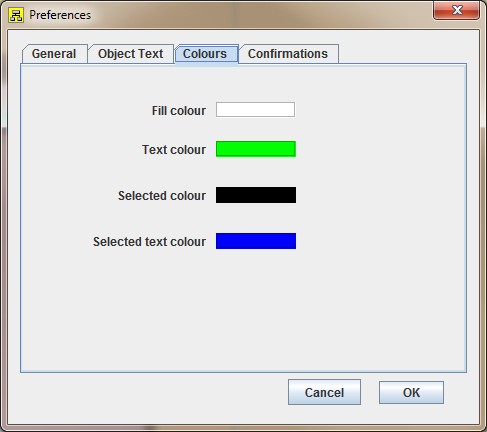Click the "Text colour" label

[174, 150]
